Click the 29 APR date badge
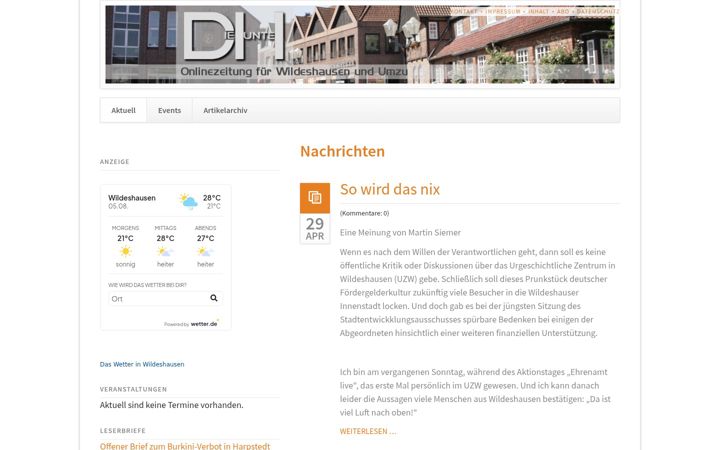The height and width of the screenshot is (450, 720). pos(315,229)
